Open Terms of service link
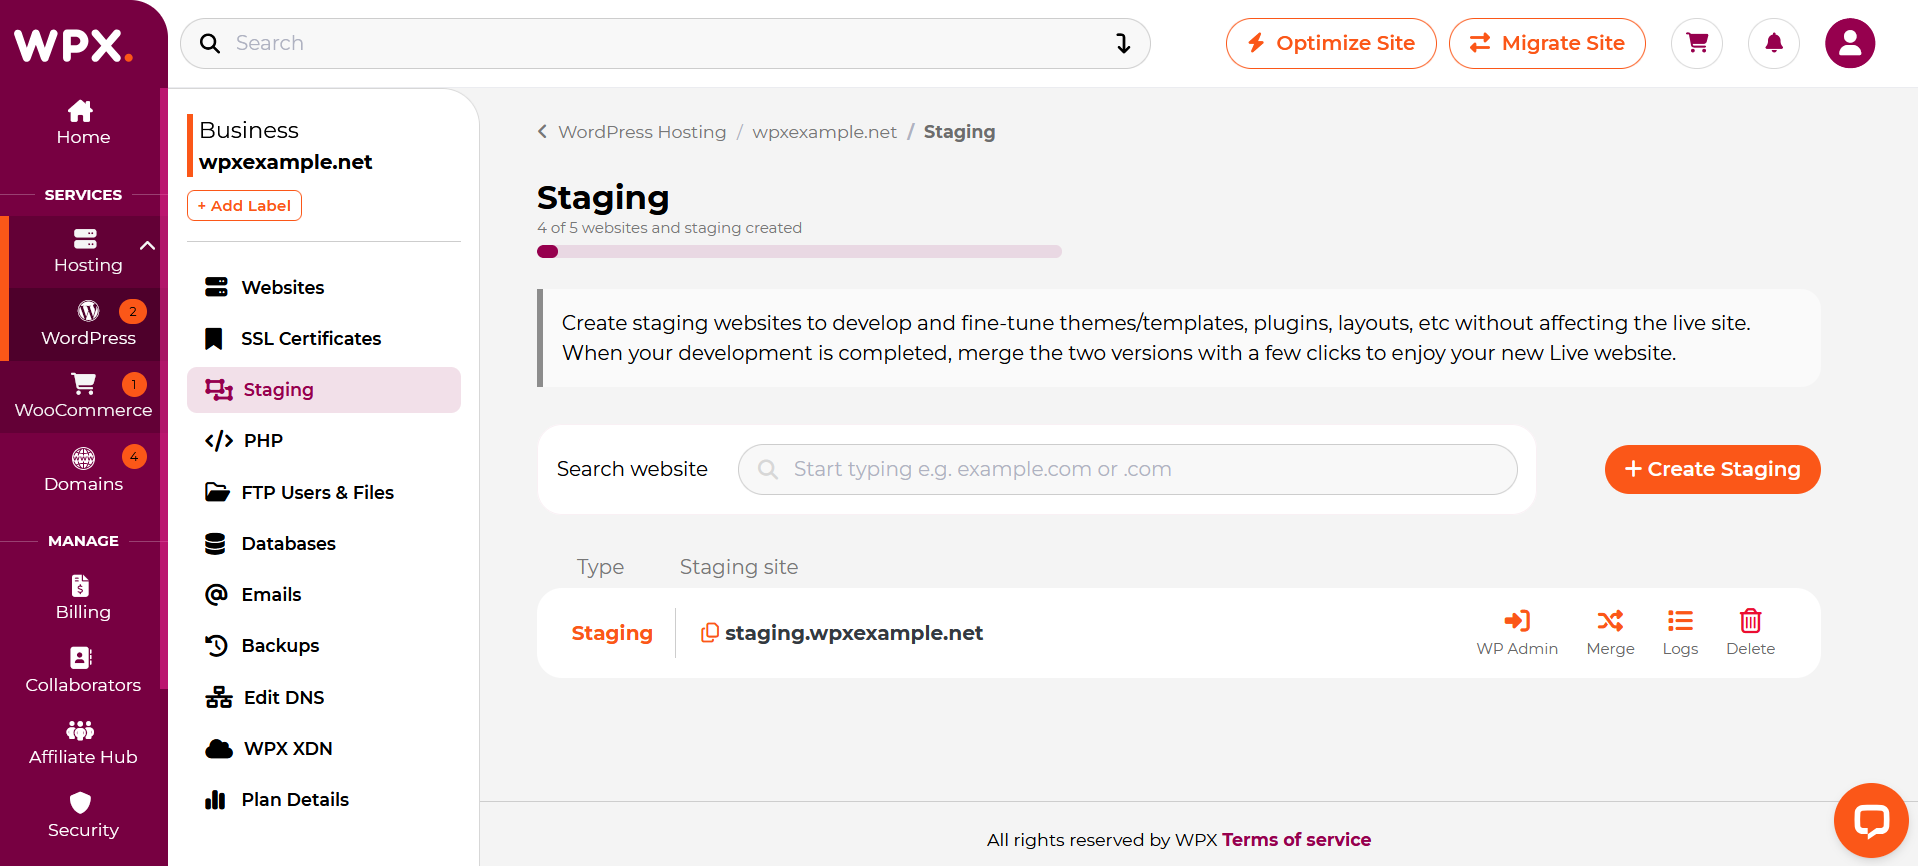Image resolution: width=1918 pixels, height=866 pixels. (1296, 840)
